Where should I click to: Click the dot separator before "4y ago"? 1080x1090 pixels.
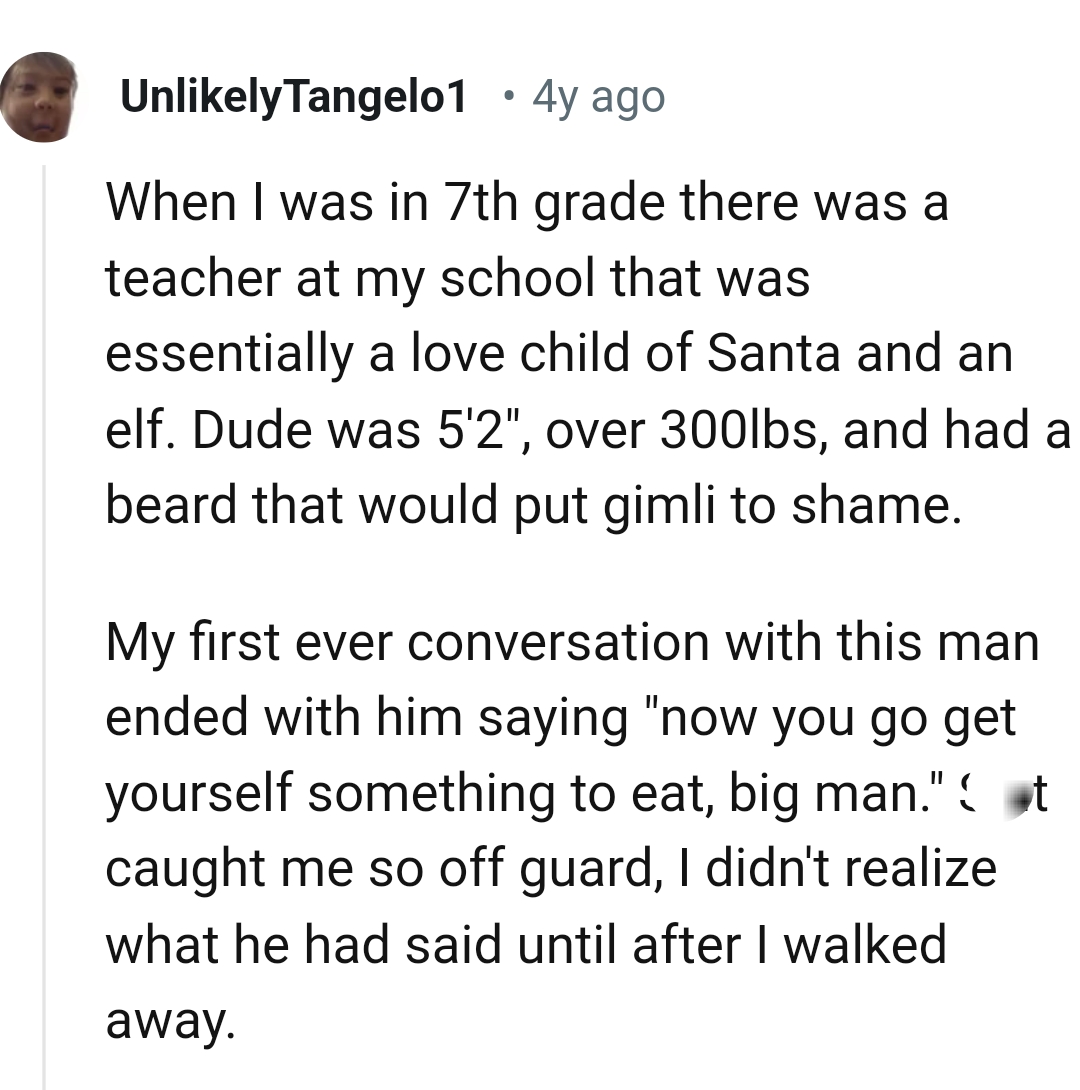coord(510,97)
